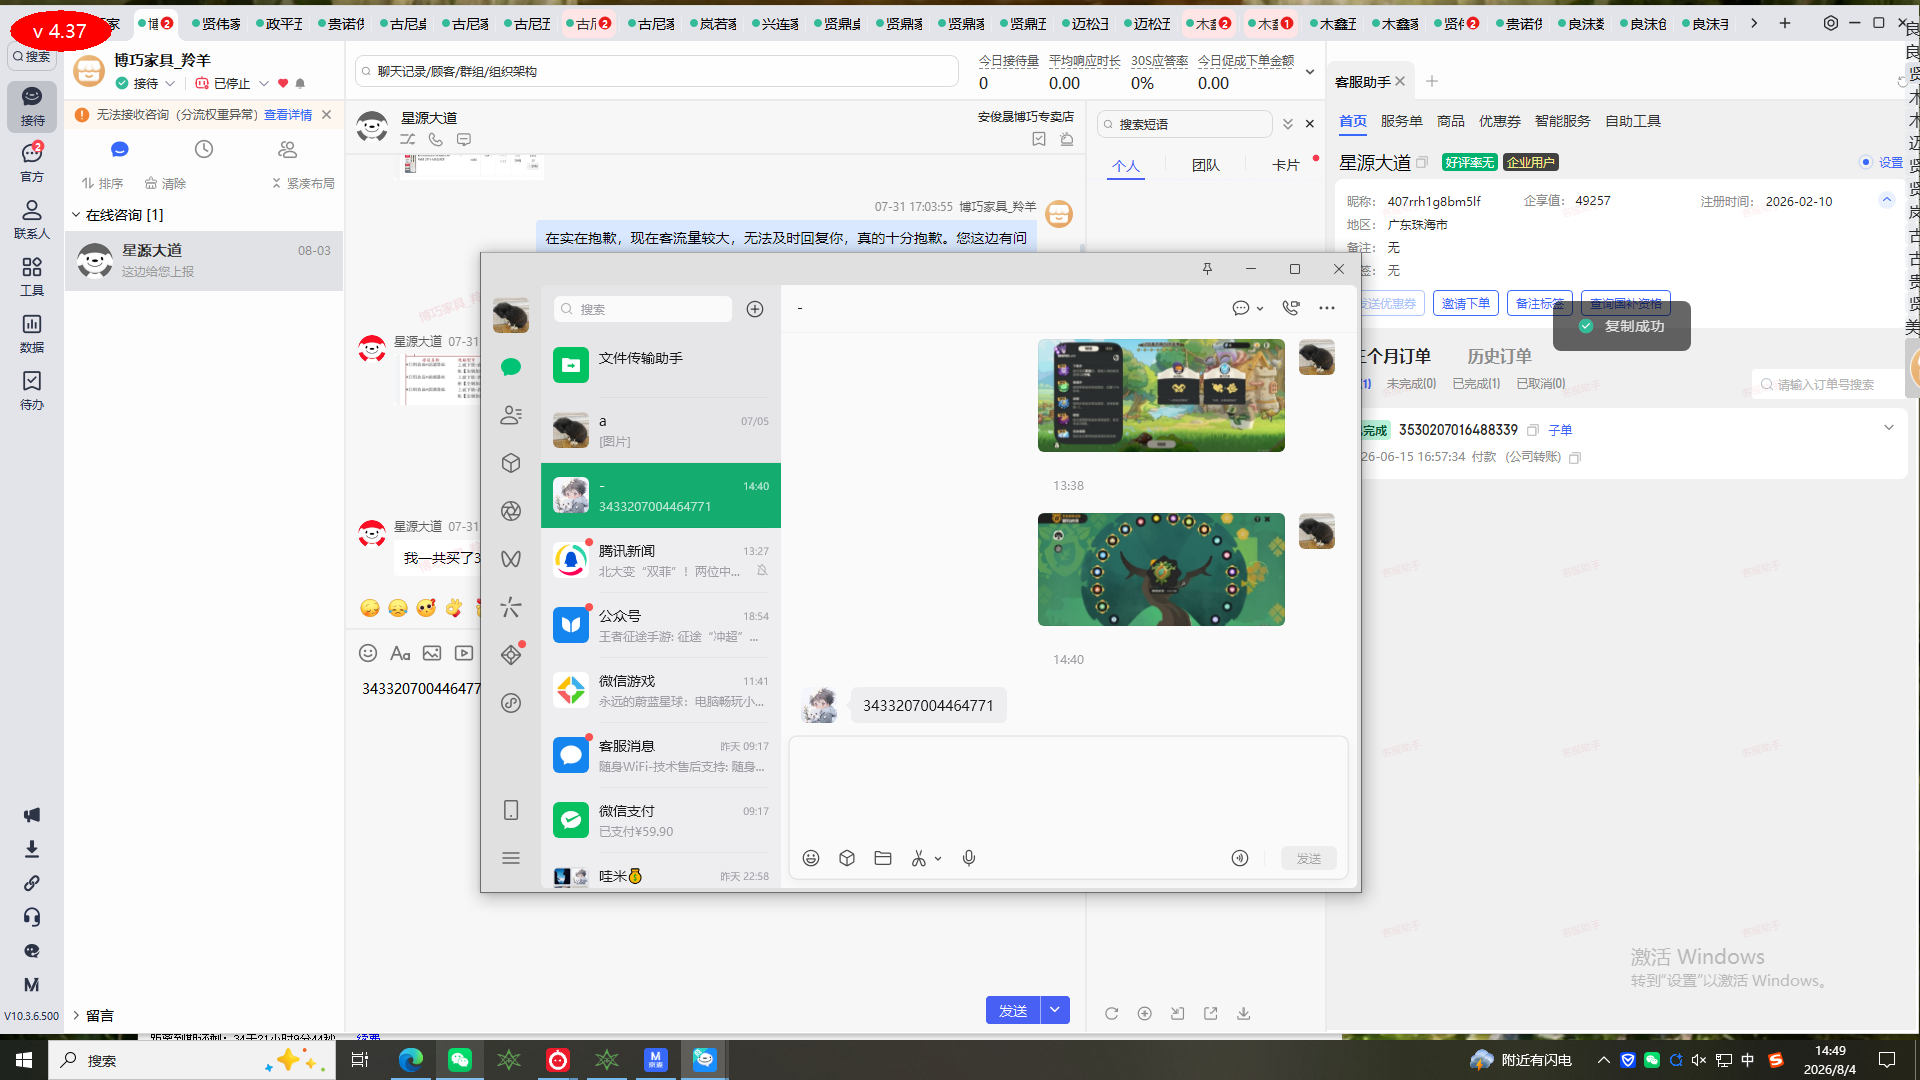Screen dimensions: 1920x1080
Task: Open WeChat chat more options ellipsis
Action: click(1327, 308)
